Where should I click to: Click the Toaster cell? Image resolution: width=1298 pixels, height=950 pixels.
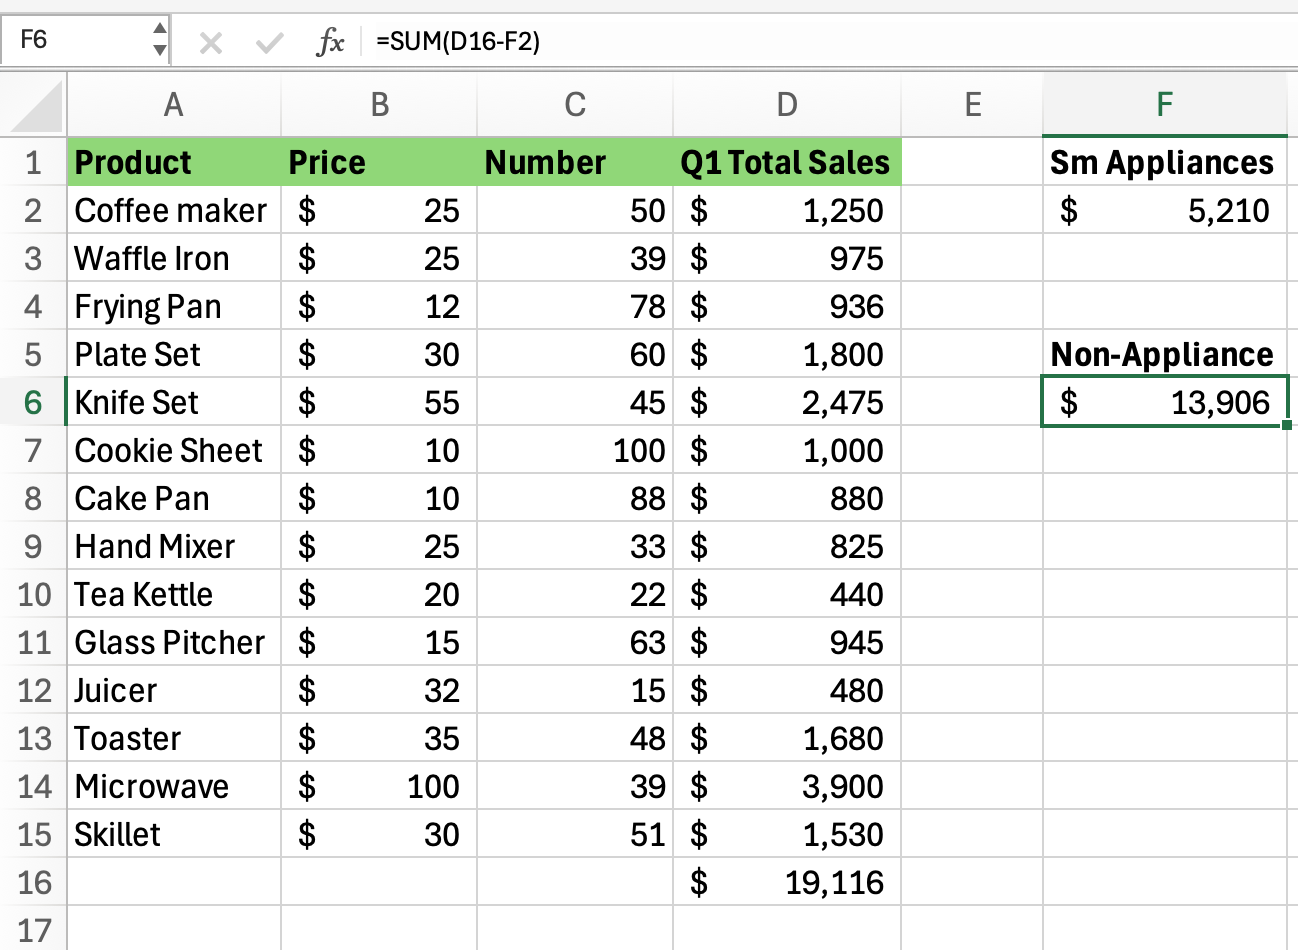[174, 738]
